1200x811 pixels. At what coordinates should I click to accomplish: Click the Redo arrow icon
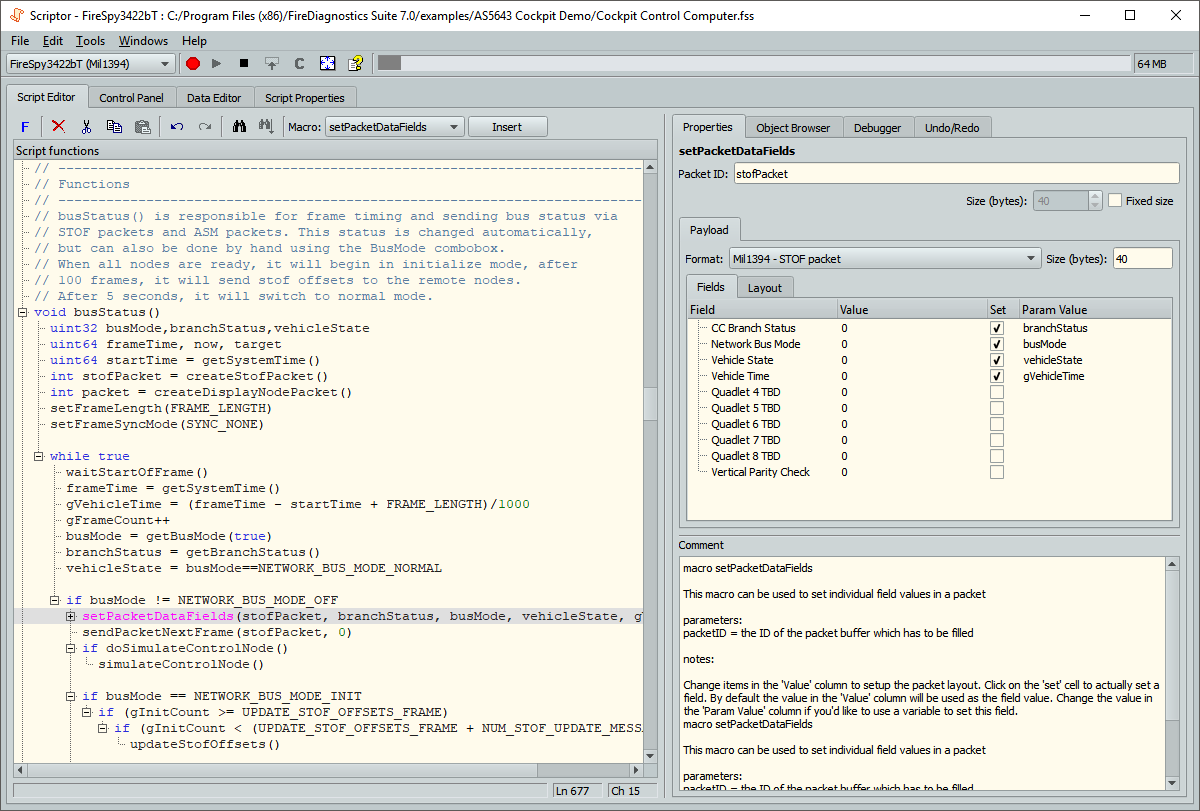pyautogui.click(x=205, y=127)
